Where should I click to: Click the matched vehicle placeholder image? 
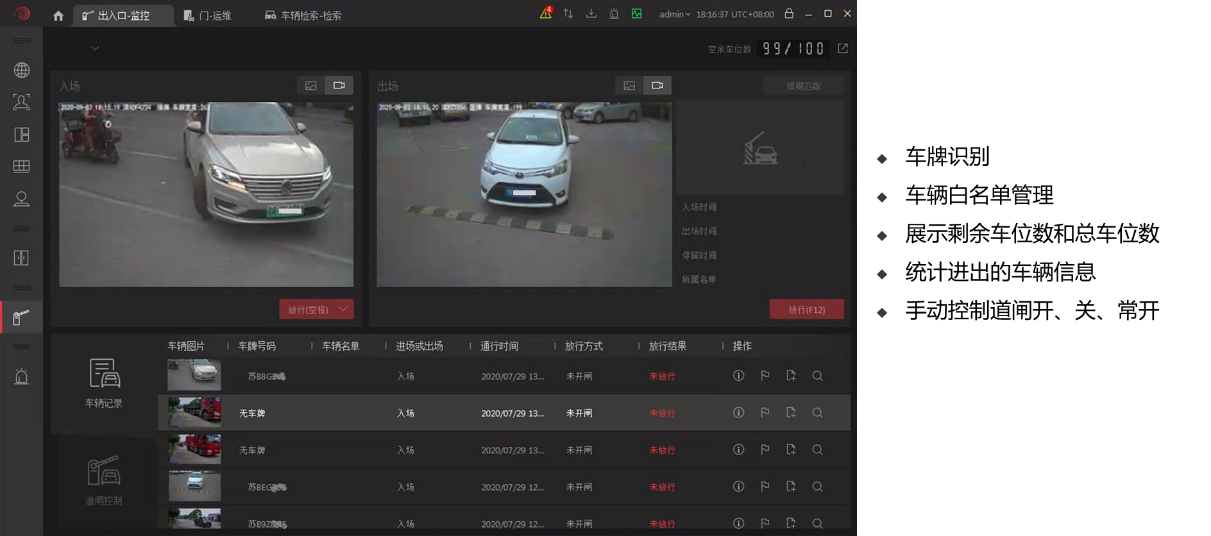(x=760, y=146)
